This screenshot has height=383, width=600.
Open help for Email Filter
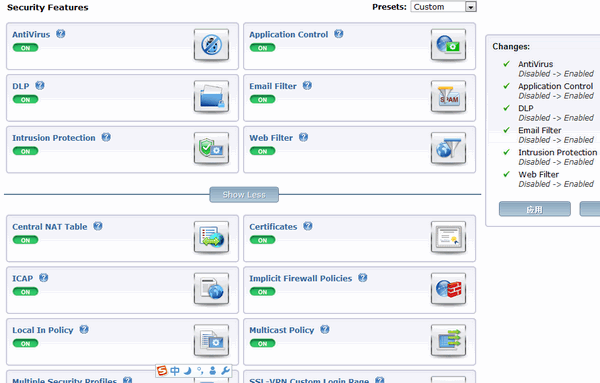pyautogui.click(x=307, y=85)
